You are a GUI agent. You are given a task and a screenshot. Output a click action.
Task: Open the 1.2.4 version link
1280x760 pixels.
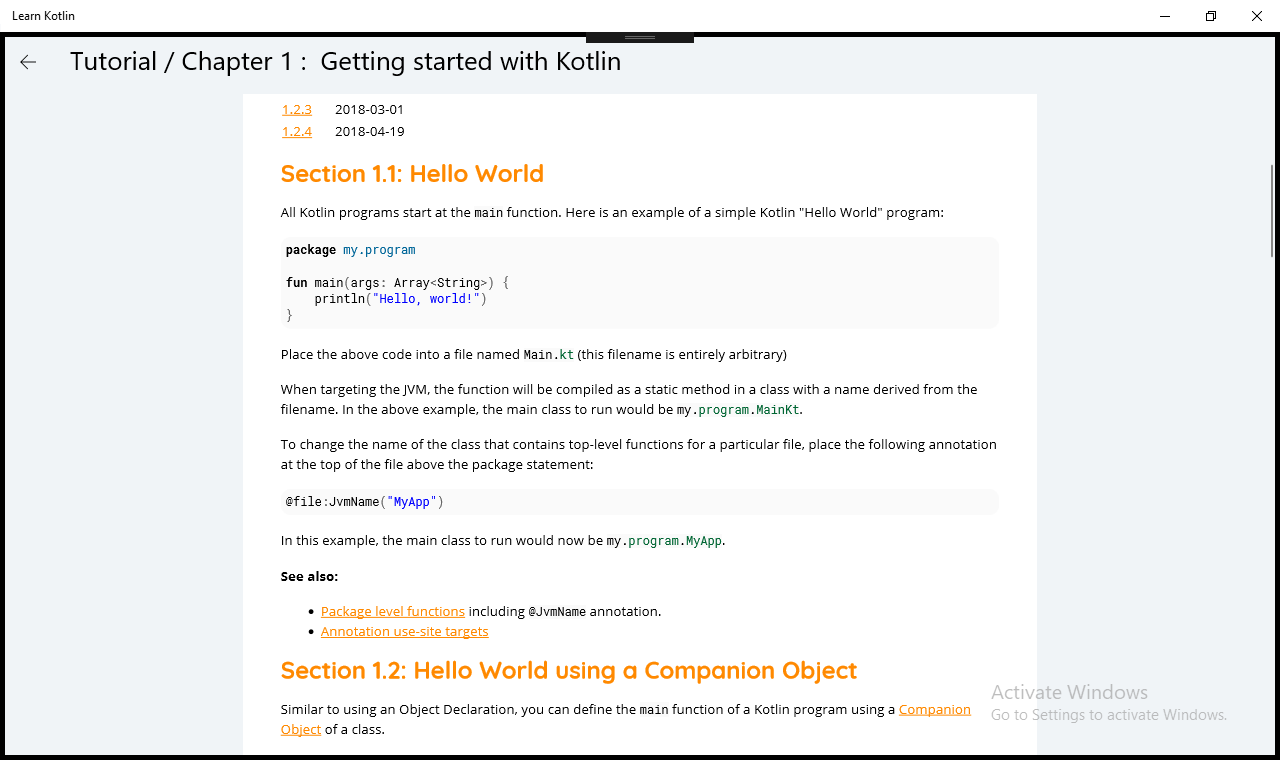click(296, 132)
